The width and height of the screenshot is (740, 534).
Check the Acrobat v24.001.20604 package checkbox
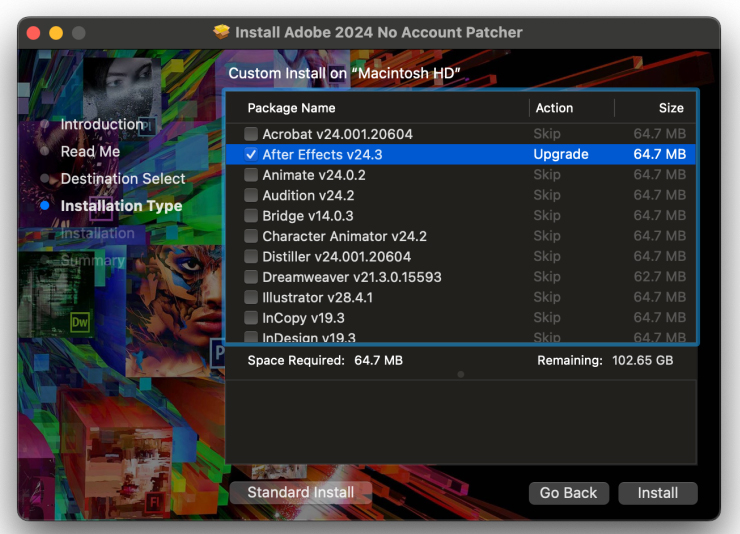(251, 134)
